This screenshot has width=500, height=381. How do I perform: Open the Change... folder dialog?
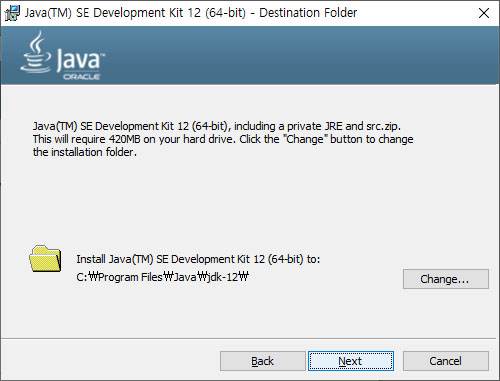446,279
